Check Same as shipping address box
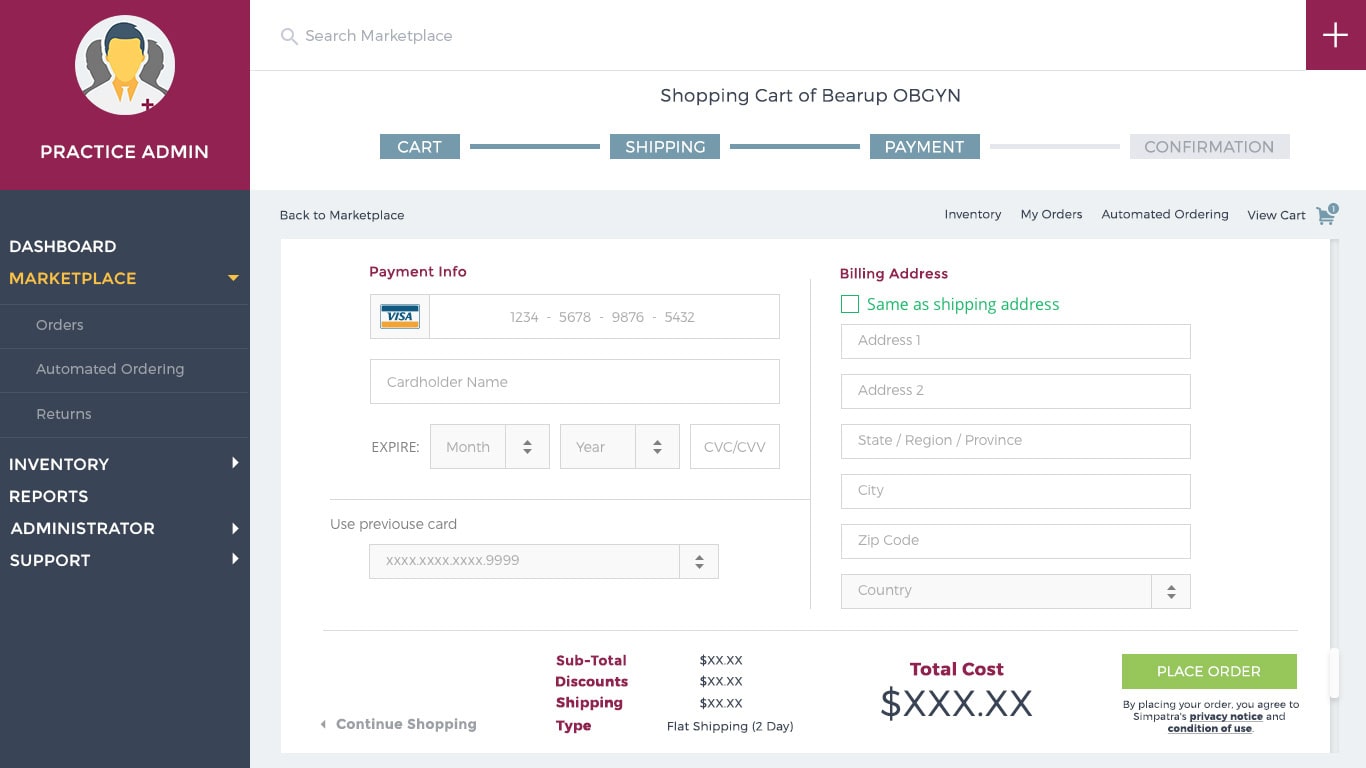Viewport: 1366px width, 768px height. 850,304
